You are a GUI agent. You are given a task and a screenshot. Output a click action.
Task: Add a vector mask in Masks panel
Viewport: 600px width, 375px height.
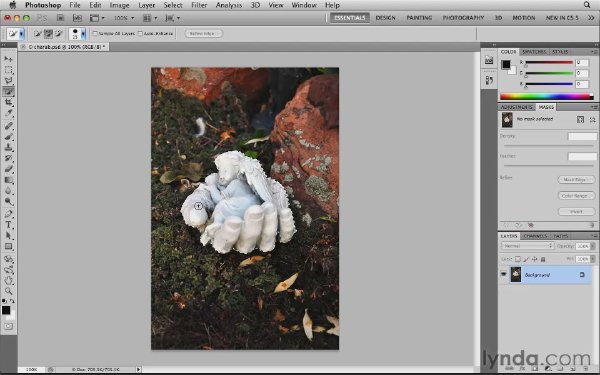tap(592, 120)
